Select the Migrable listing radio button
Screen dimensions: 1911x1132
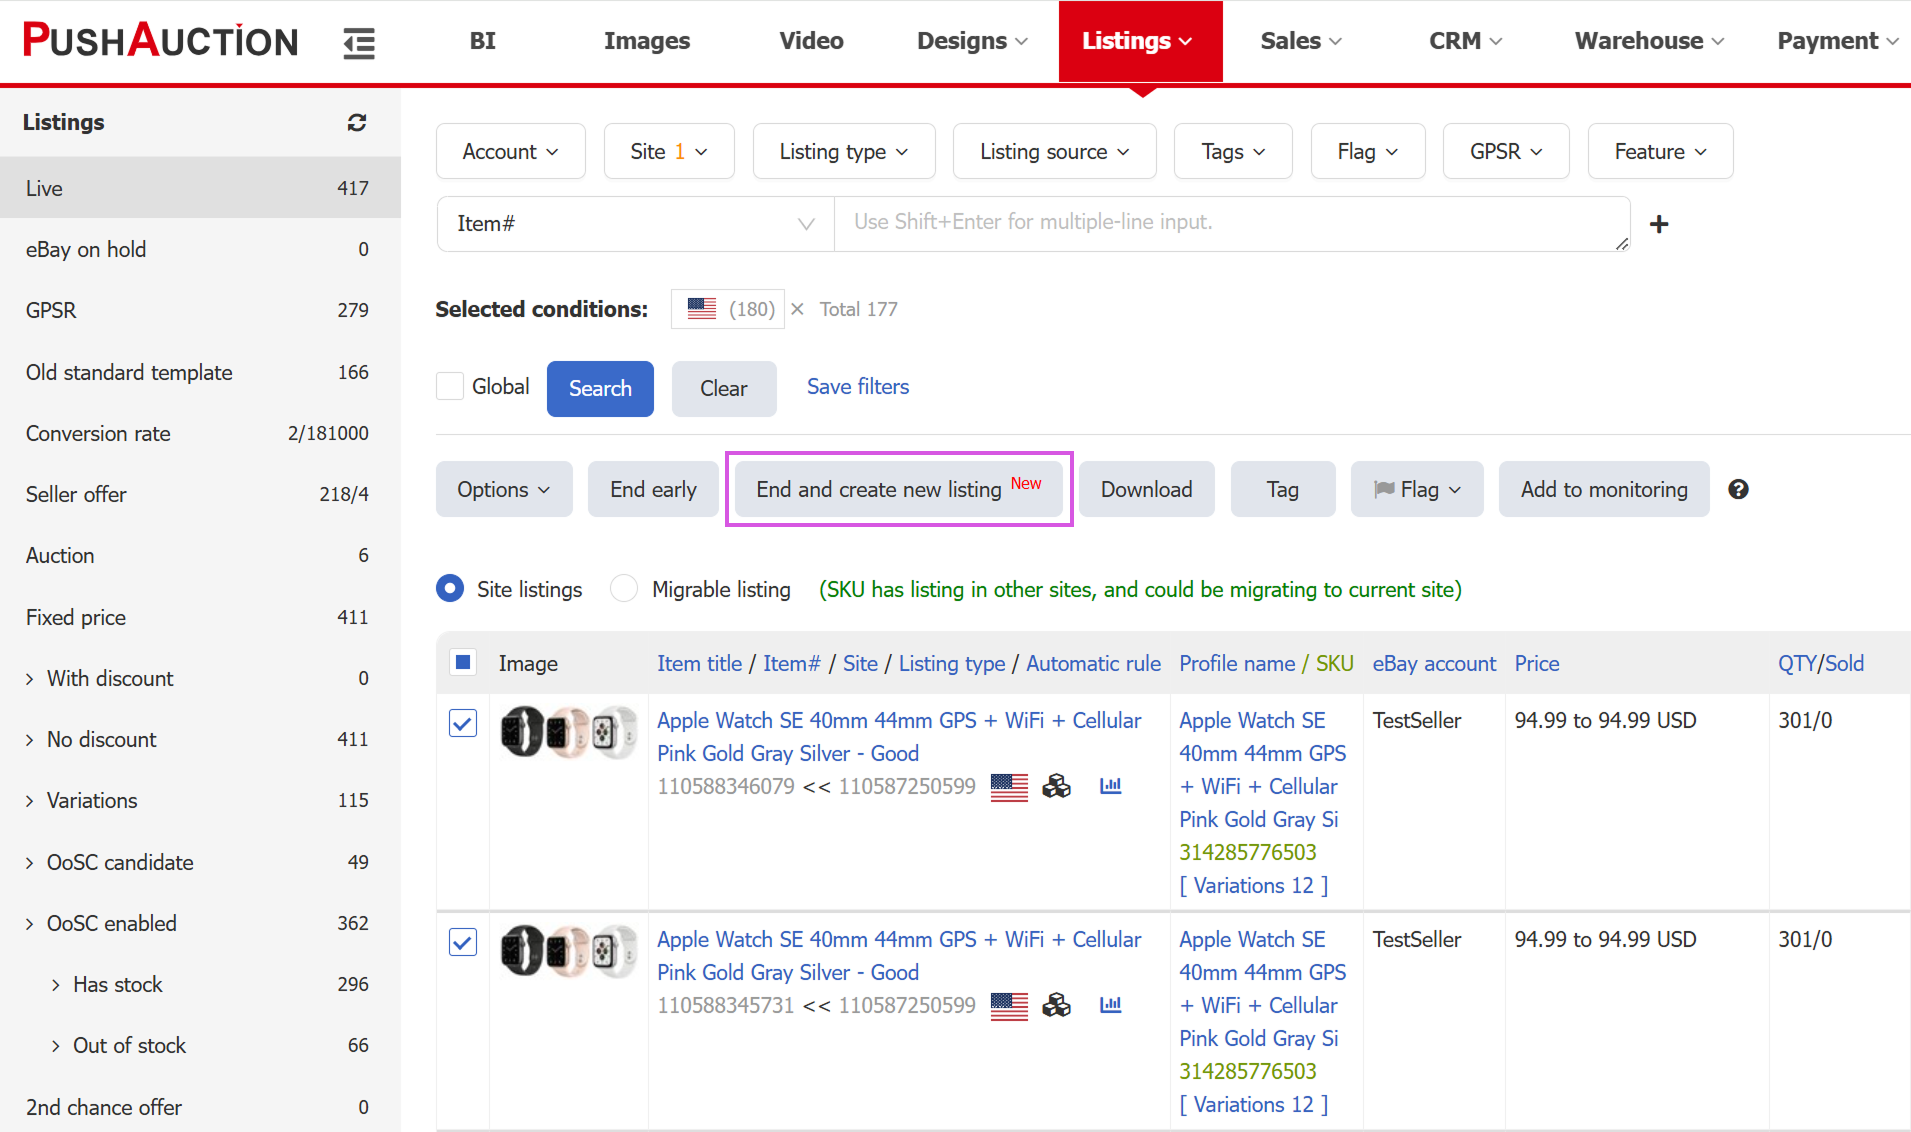click(x=624, y=589)
